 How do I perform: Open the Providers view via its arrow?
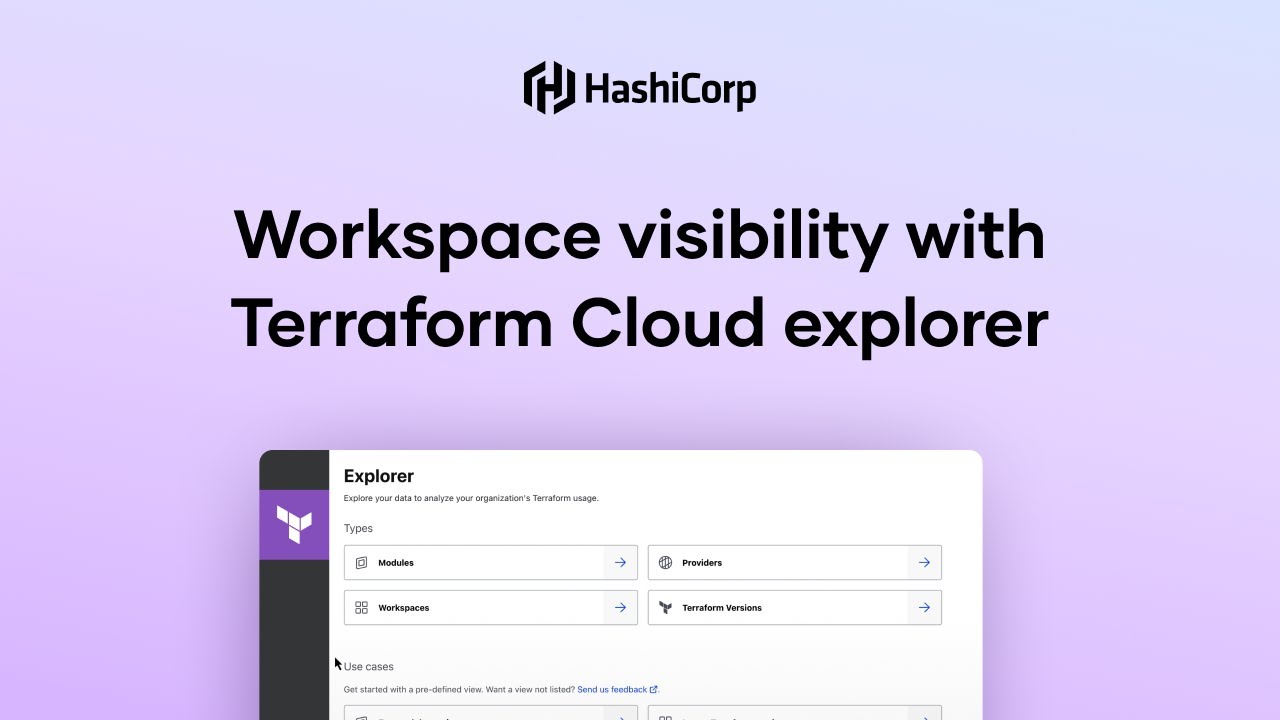click(924, 562)
